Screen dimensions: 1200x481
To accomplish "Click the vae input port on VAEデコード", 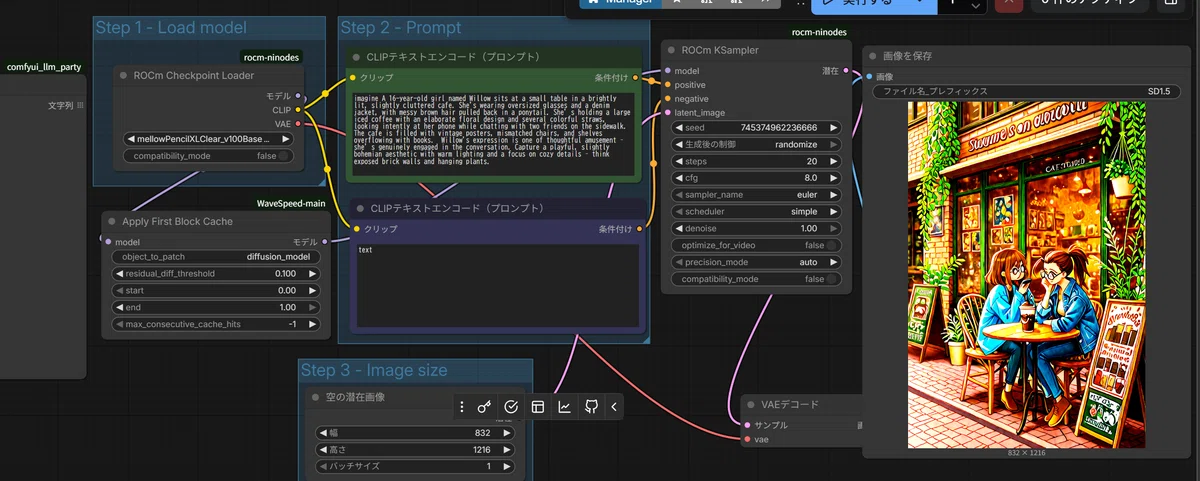I will [746, 439].
